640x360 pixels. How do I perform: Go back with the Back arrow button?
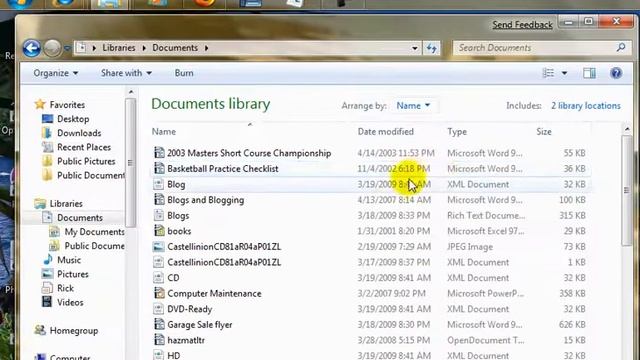pos(31,48)
